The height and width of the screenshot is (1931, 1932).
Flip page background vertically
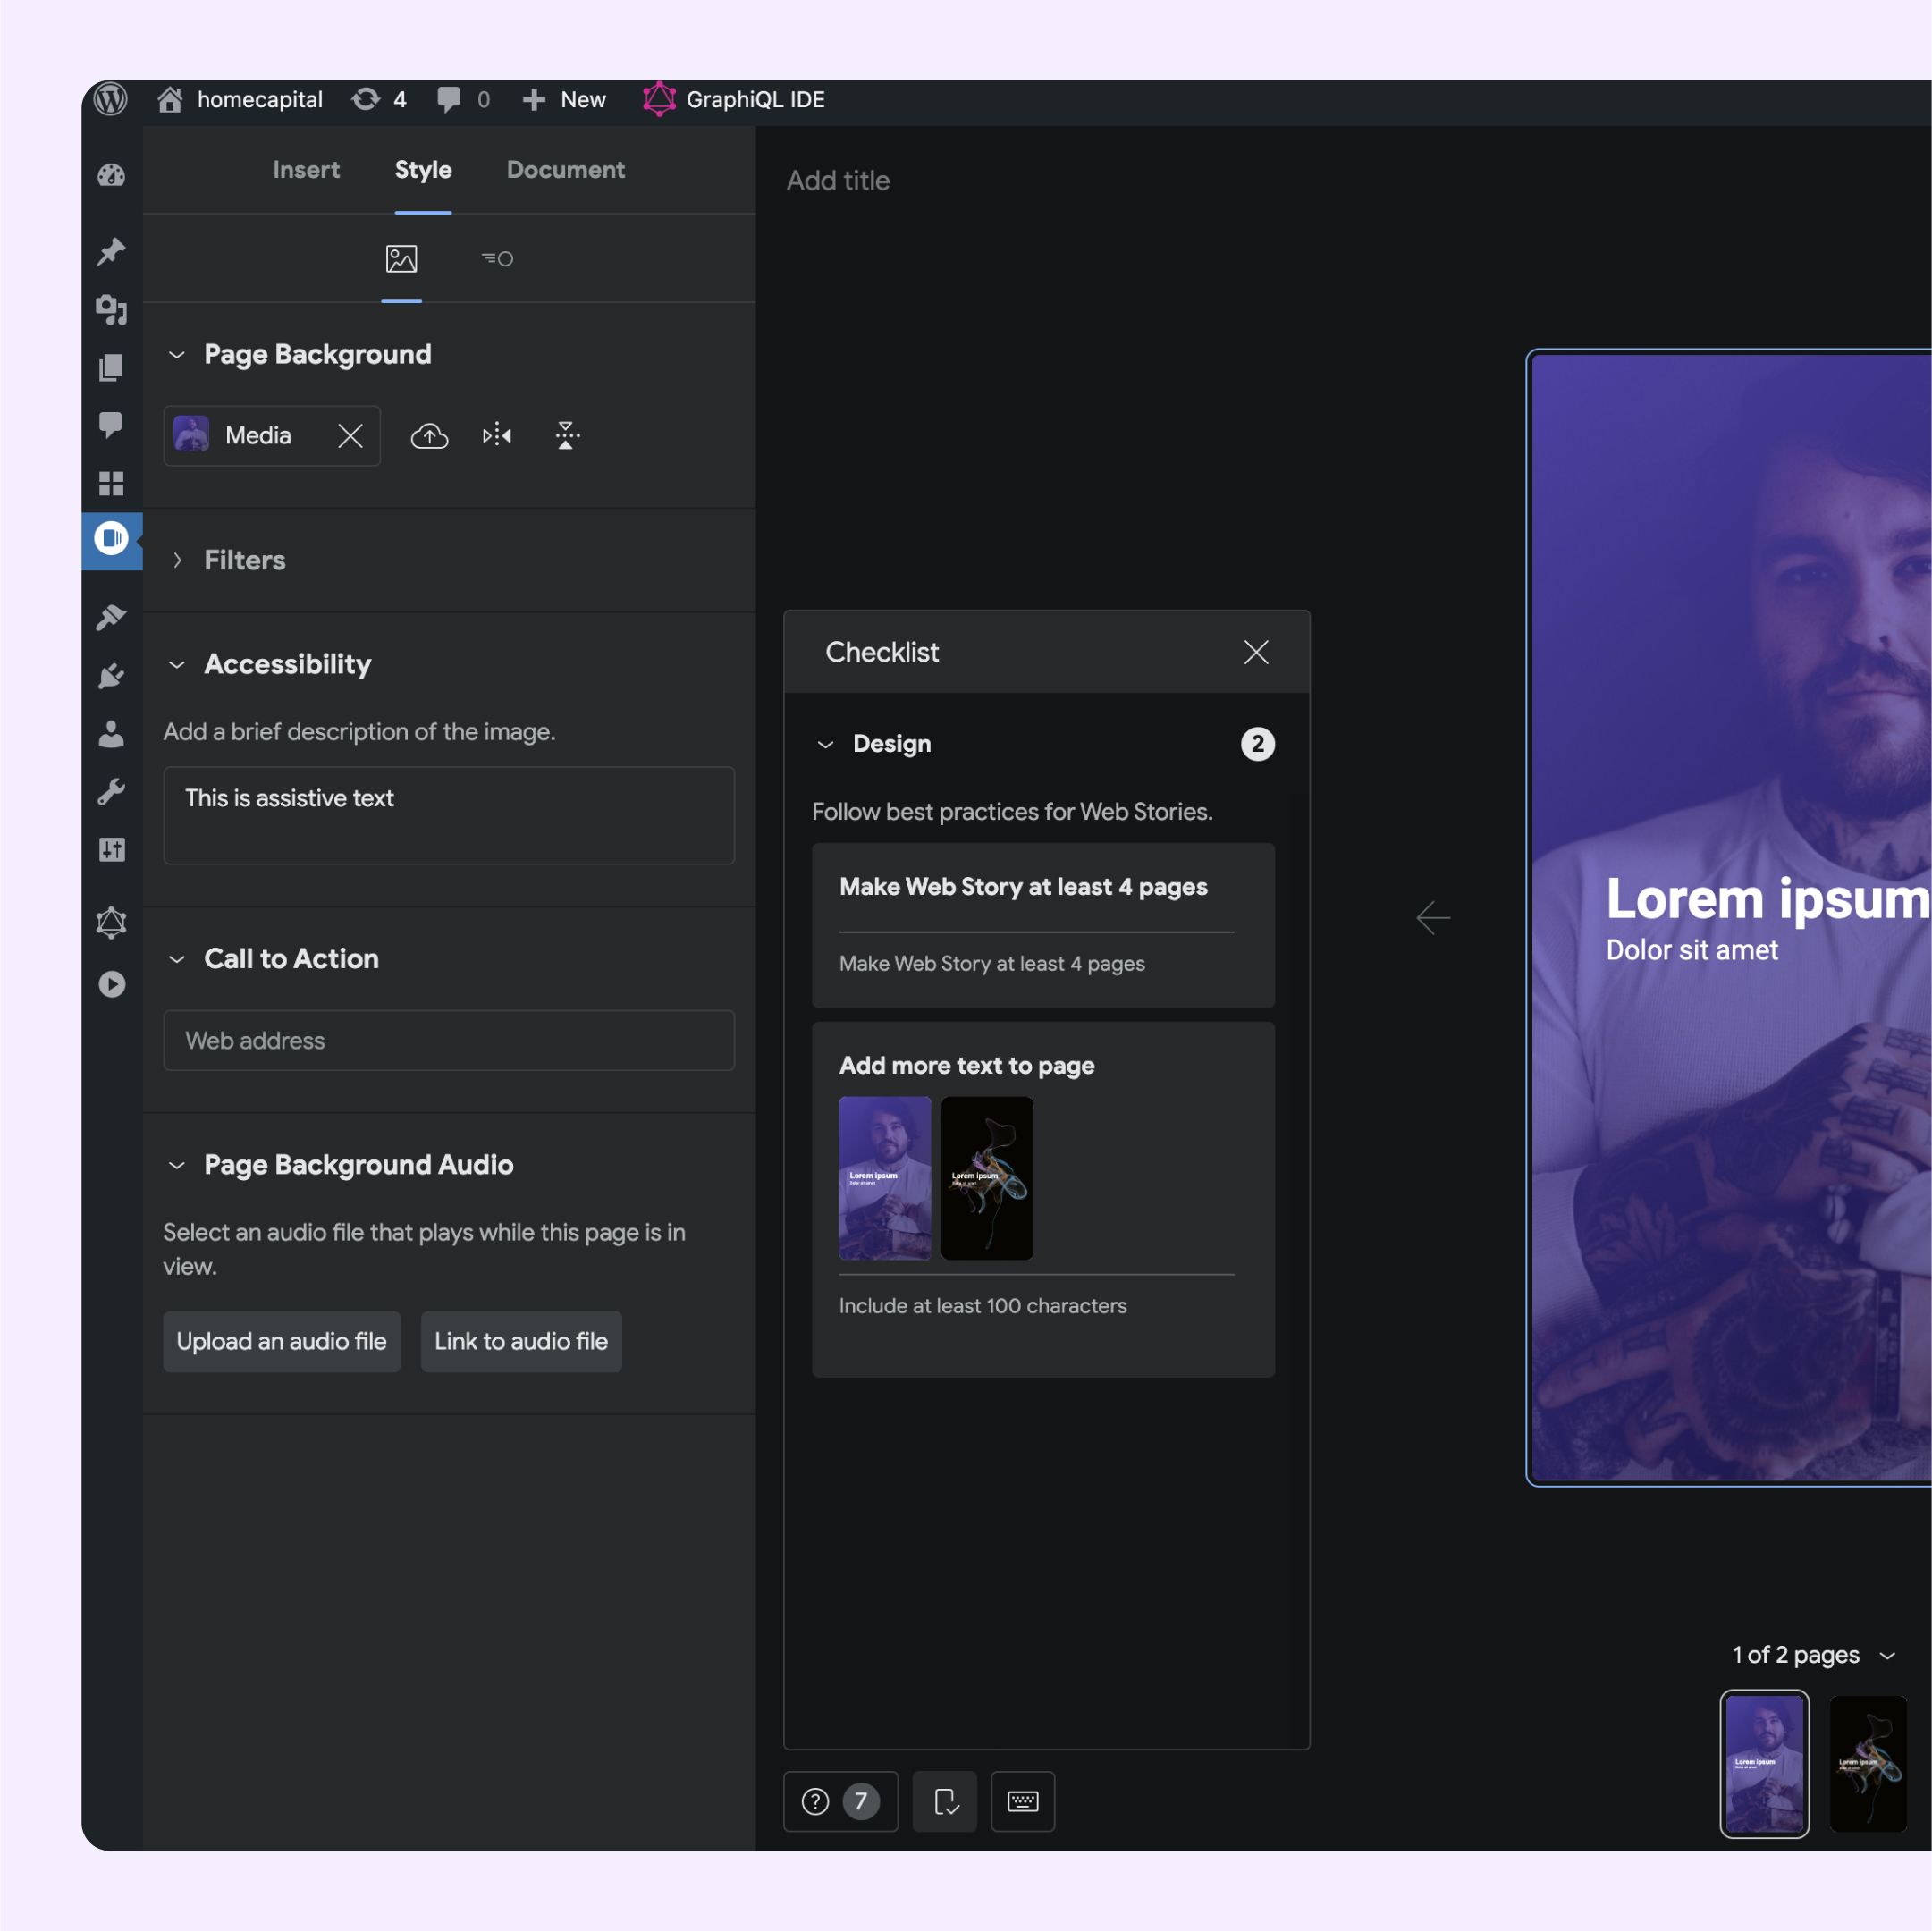[566, 435]
